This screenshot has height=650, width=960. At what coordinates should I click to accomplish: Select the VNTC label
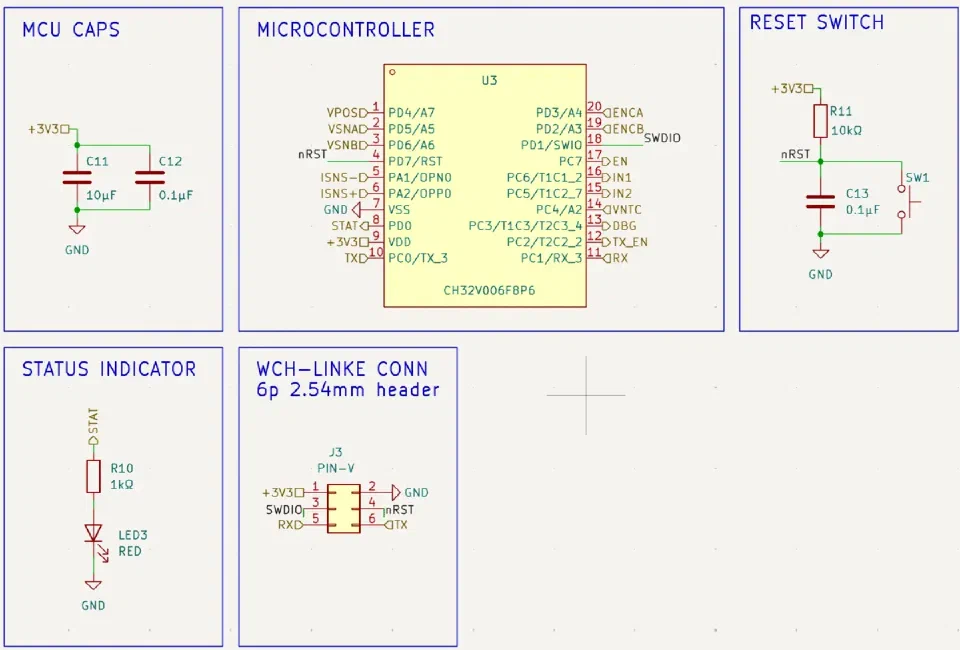[x=622, y=210]
